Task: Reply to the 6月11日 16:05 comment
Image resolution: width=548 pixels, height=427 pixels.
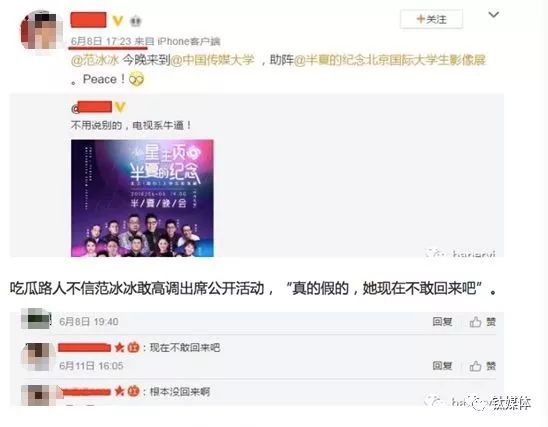Action: 442,366
